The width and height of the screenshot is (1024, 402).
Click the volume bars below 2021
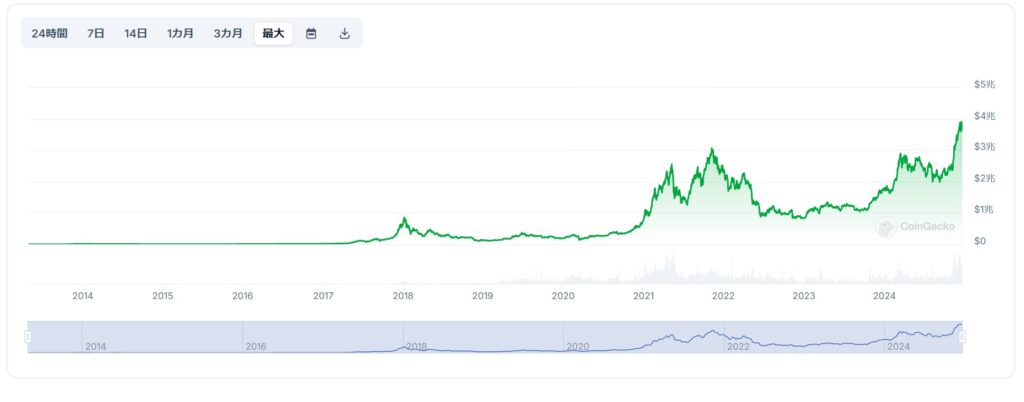660,272
